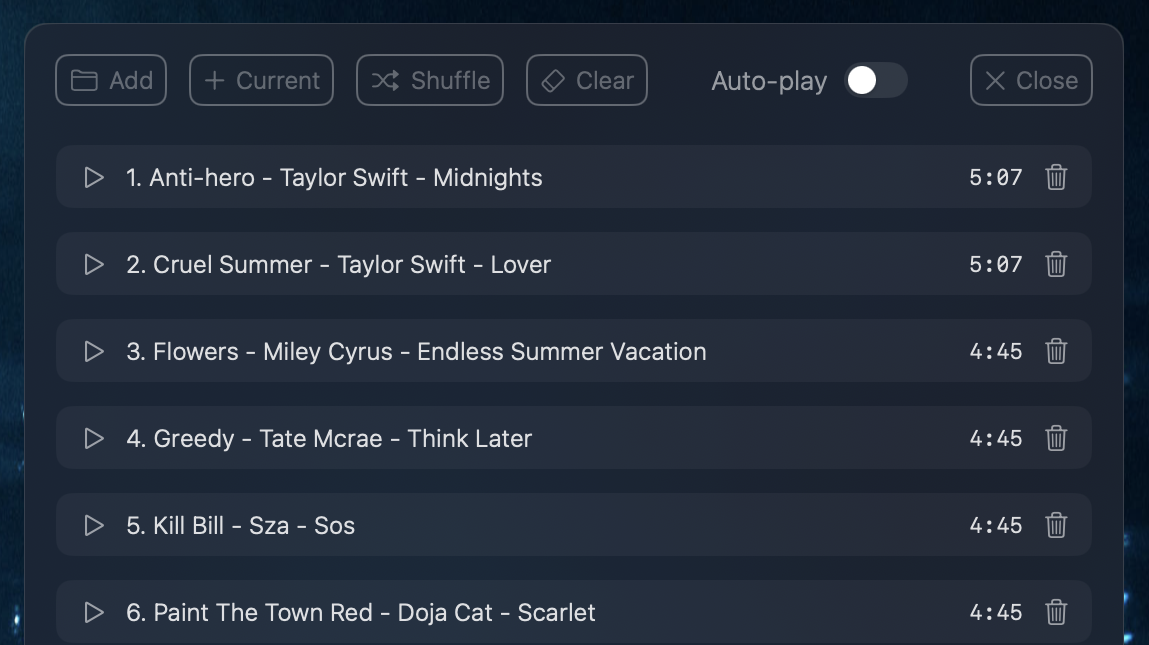Play Greedy by Tate Mcrae
This screenshot has height=645, width=1149.
[94, 439]
